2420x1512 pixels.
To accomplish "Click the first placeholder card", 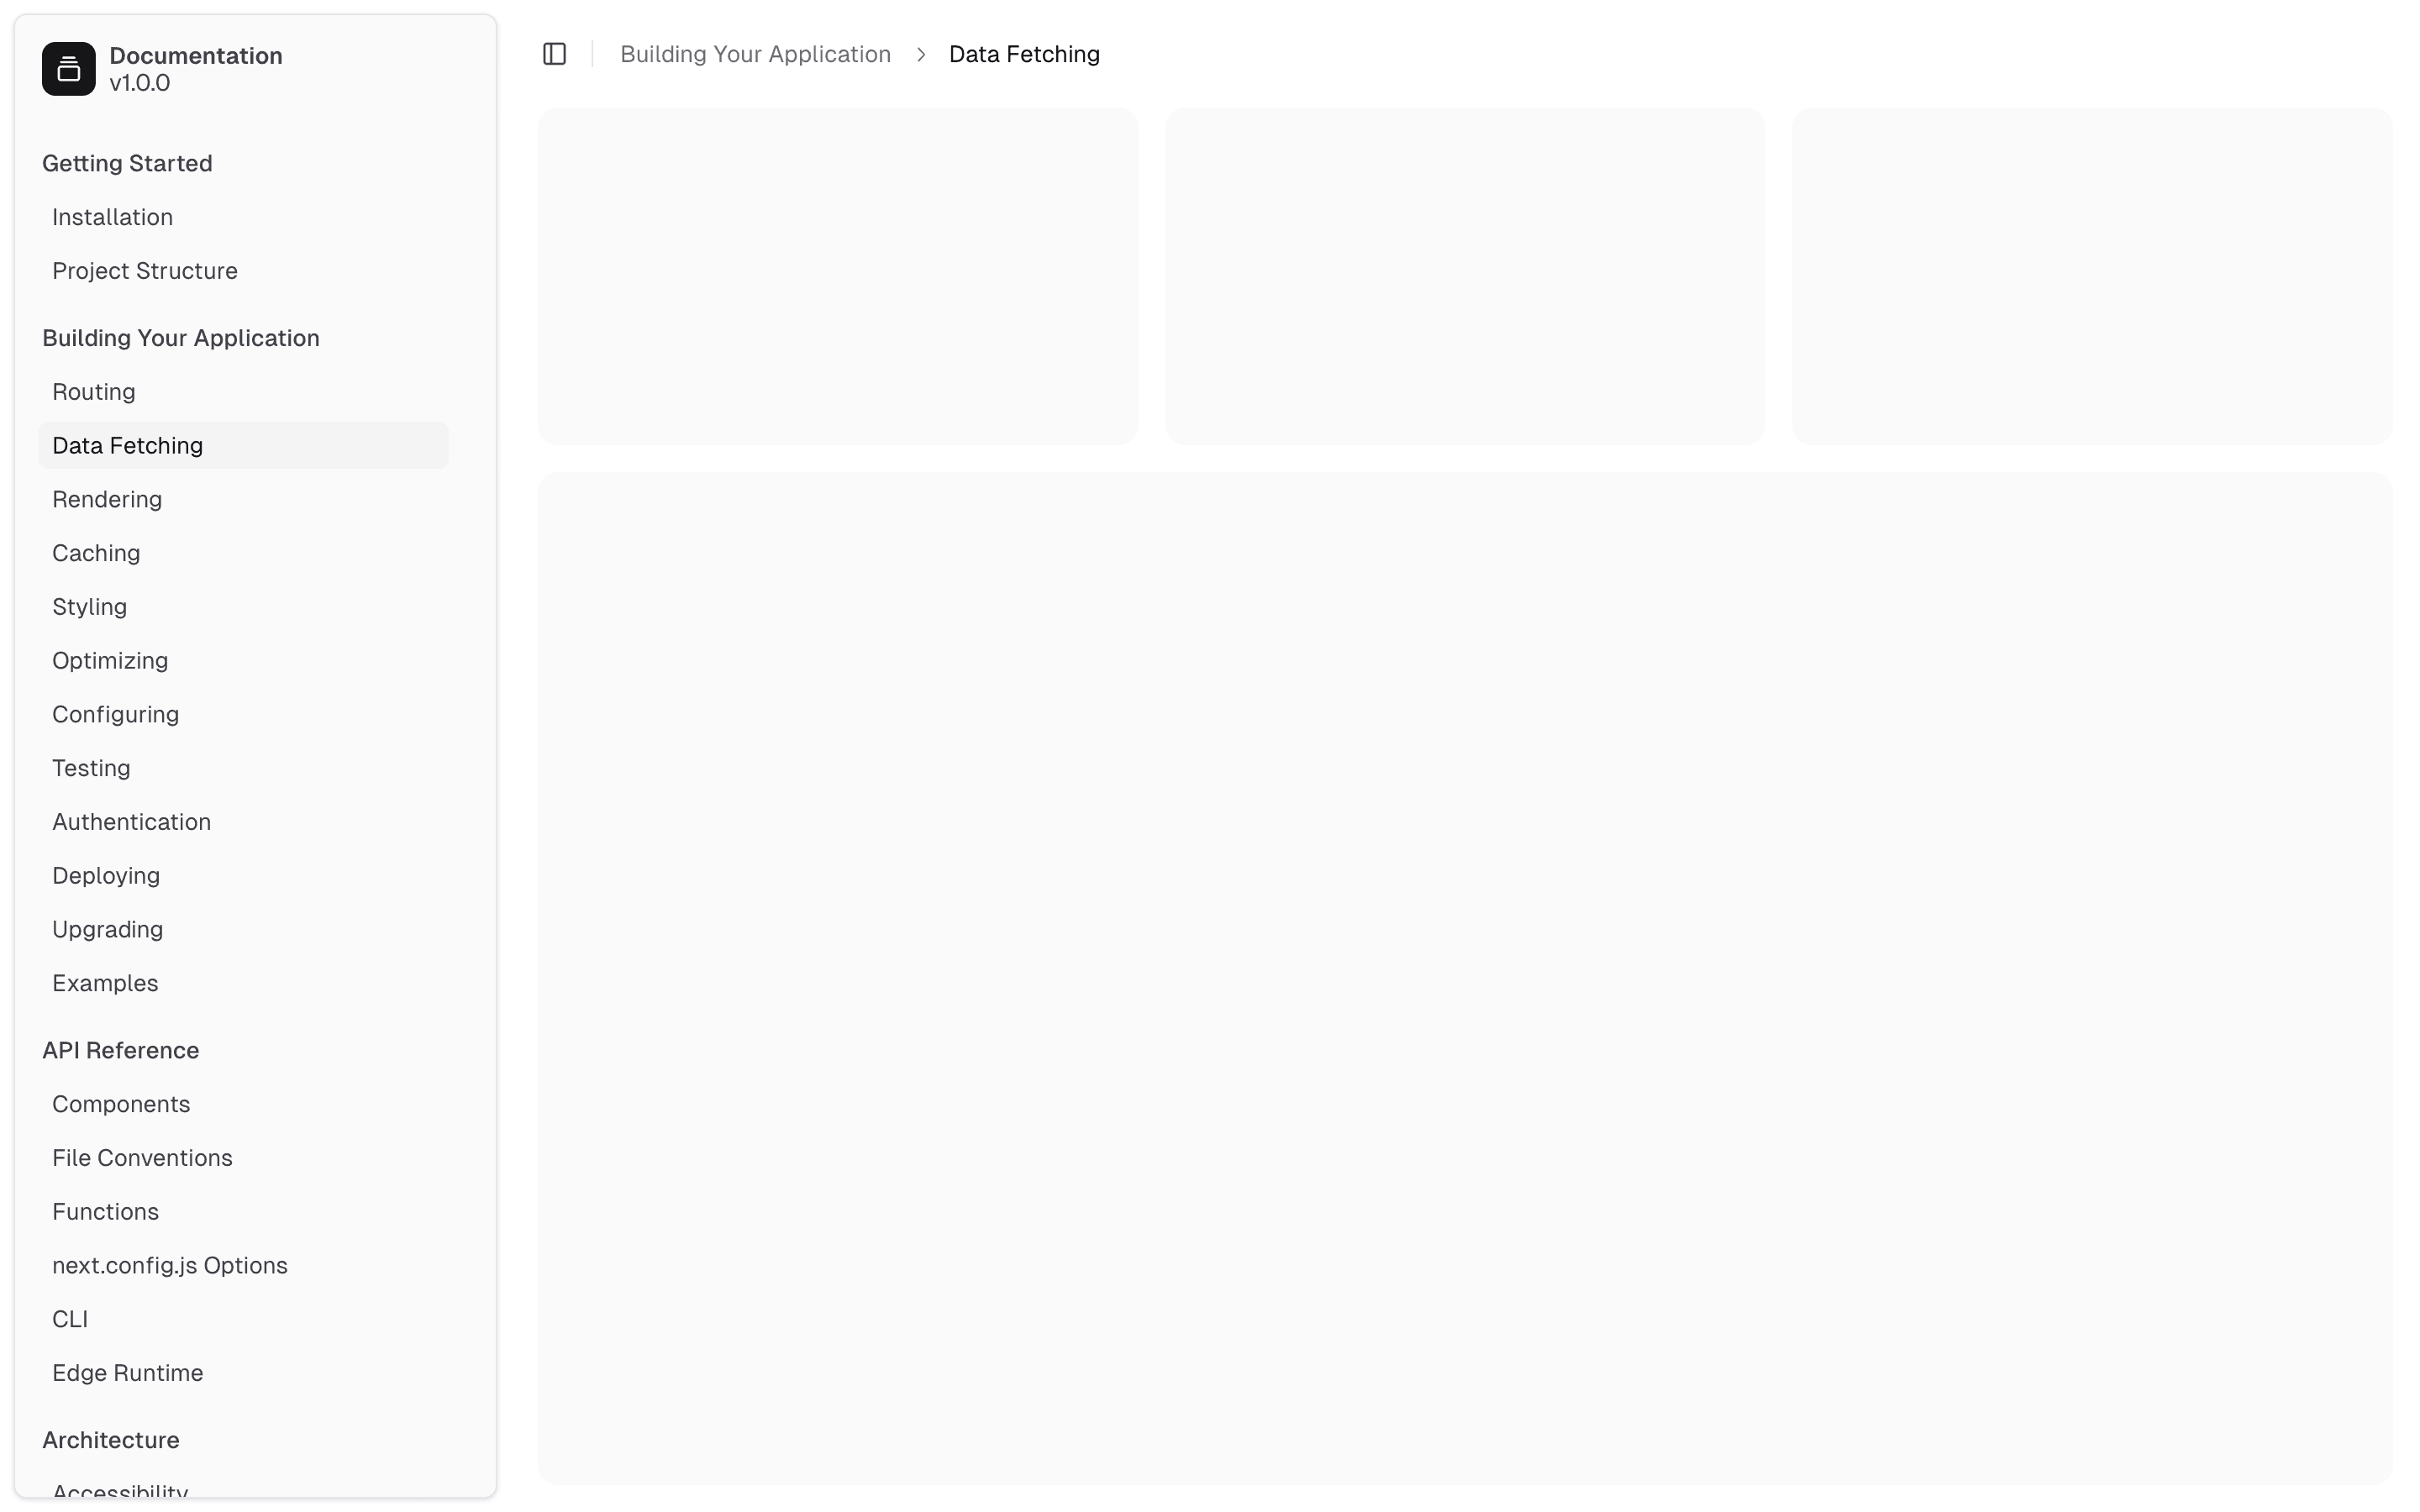I will [837, 276].
